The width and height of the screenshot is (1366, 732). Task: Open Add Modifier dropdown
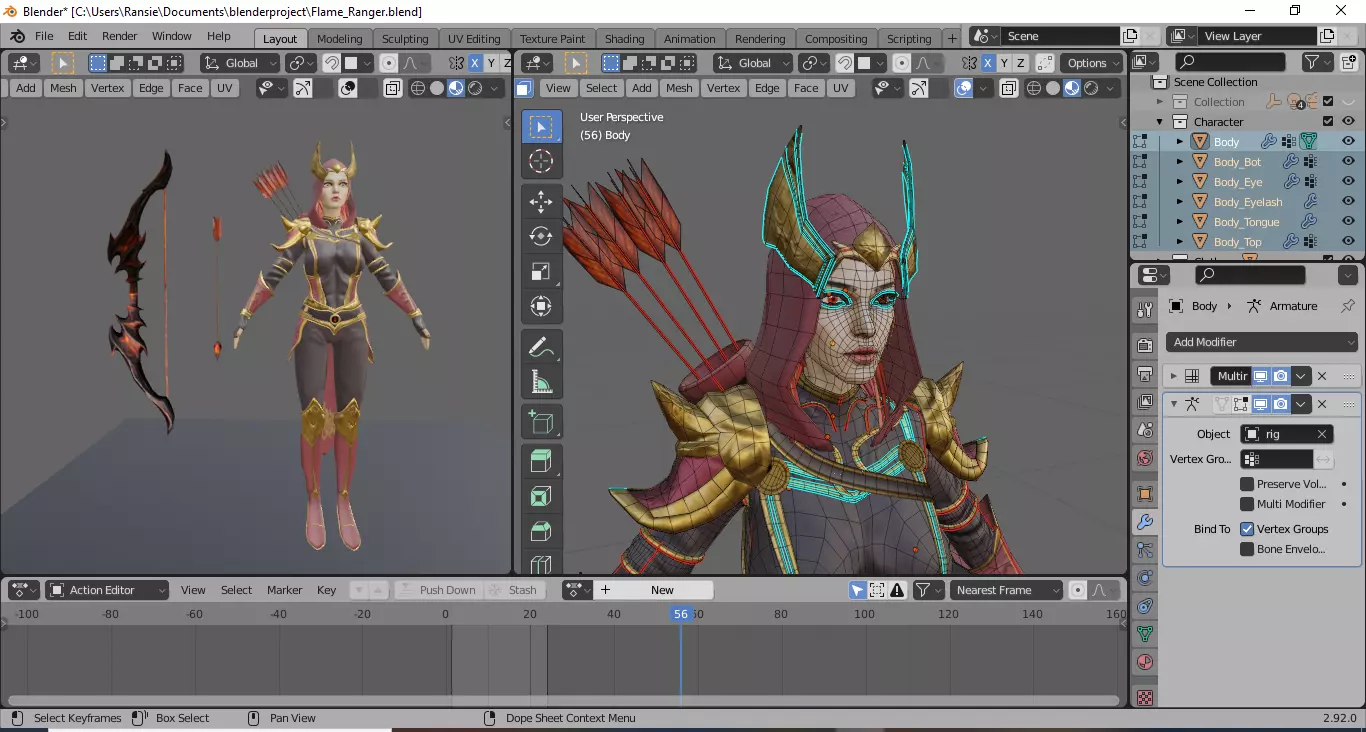tap(1263, 342)
